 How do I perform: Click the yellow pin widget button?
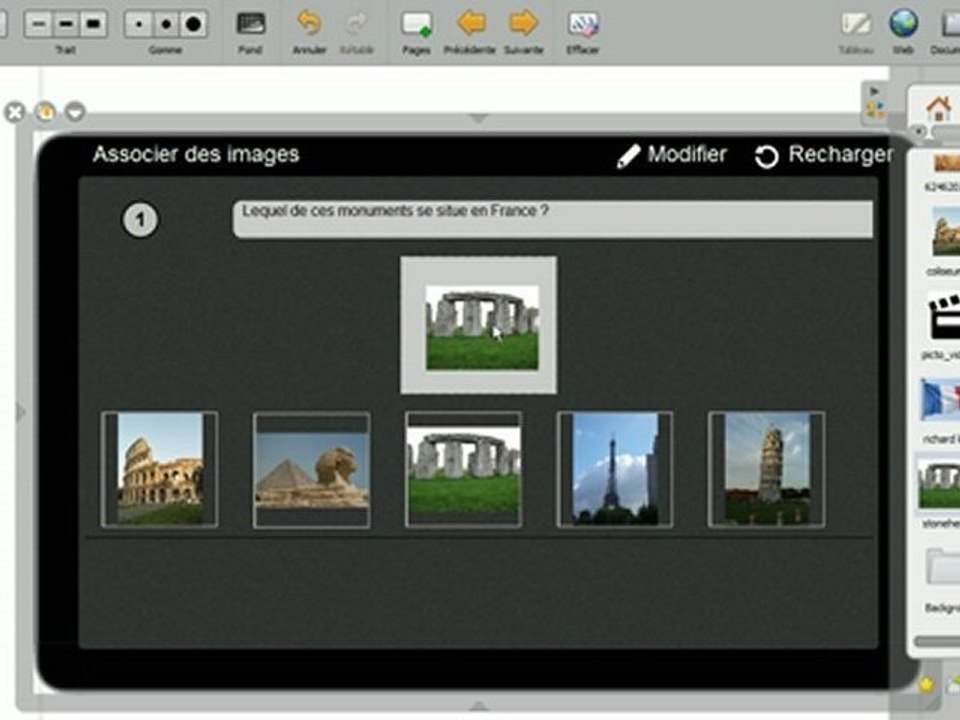pos(46,112)
